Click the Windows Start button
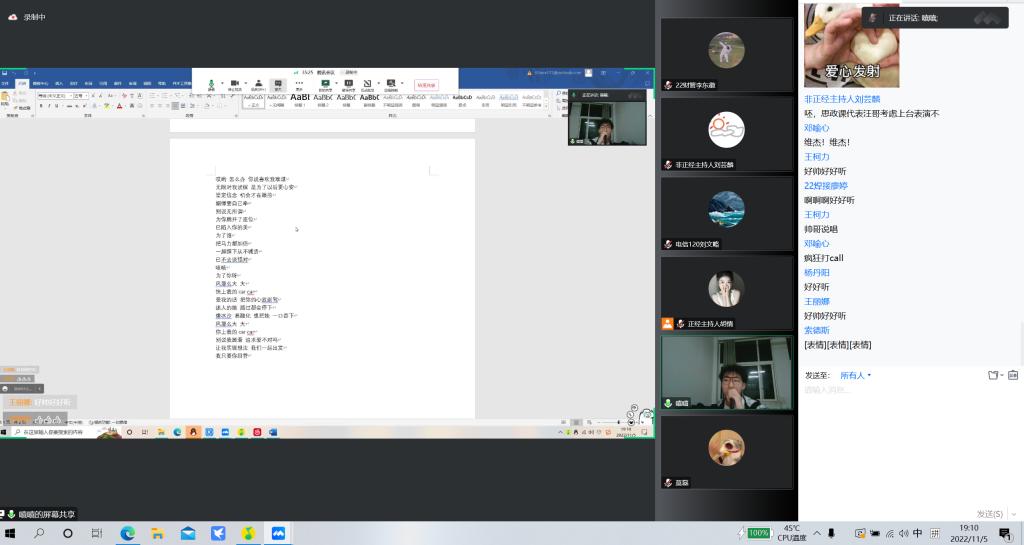1024x545 pixels. [11, 534]
